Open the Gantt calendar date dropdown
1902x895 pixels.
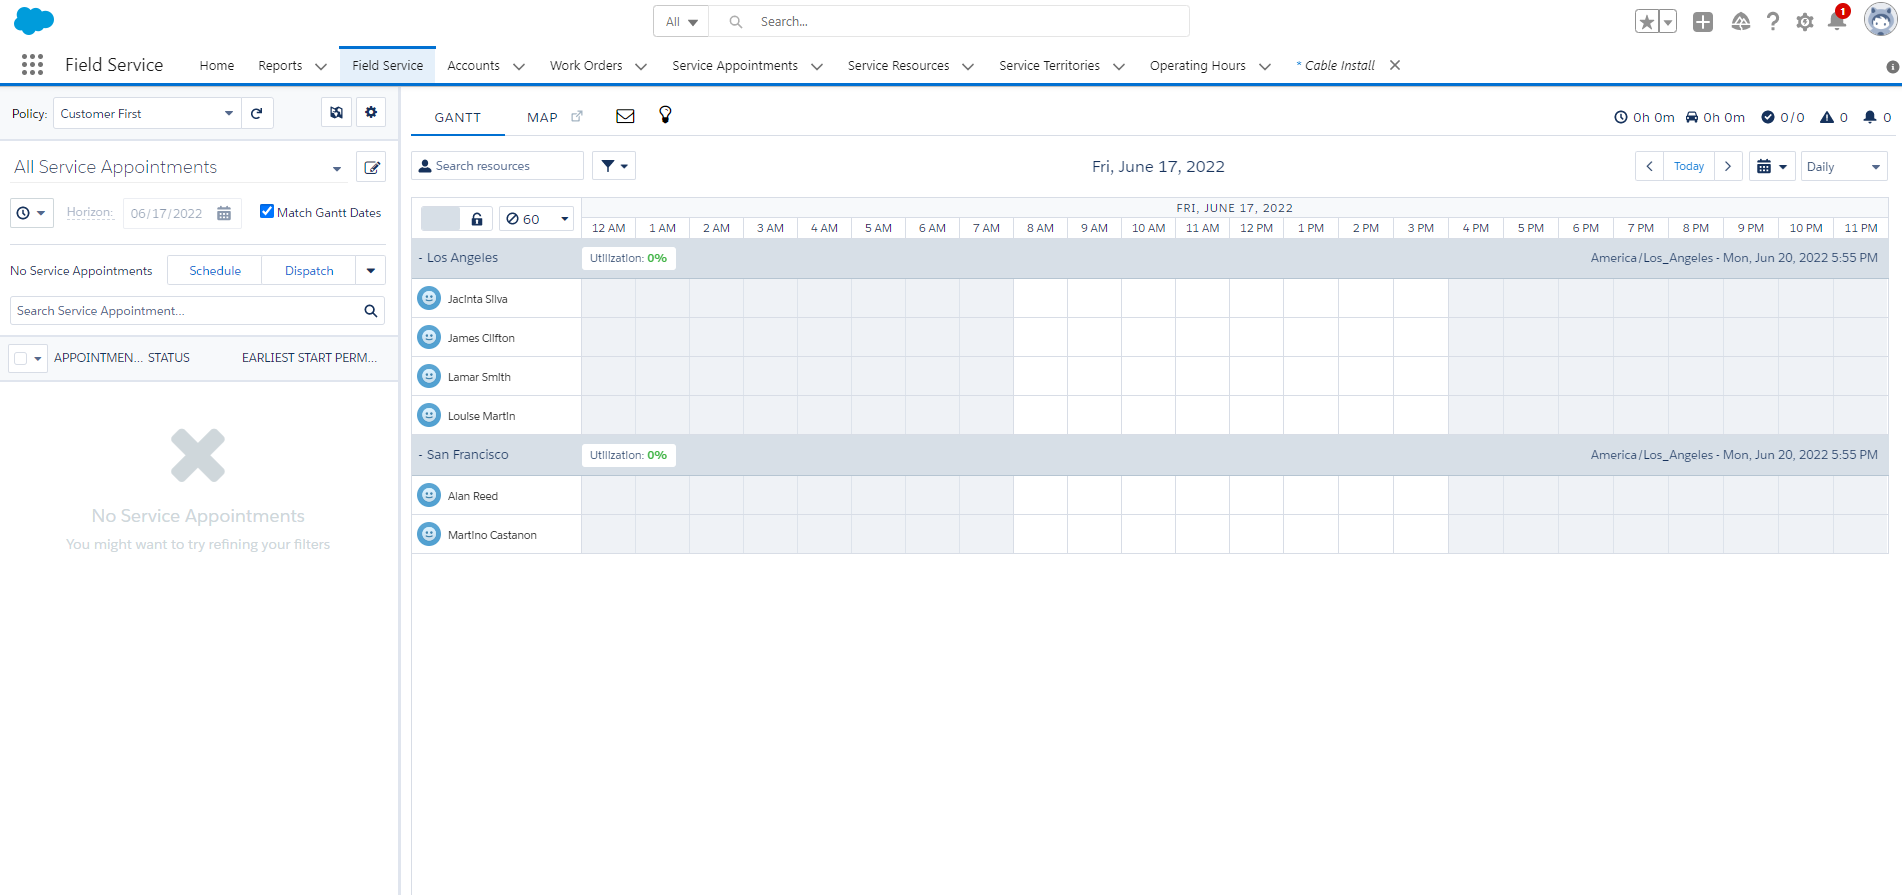[x=1772, y=166]
